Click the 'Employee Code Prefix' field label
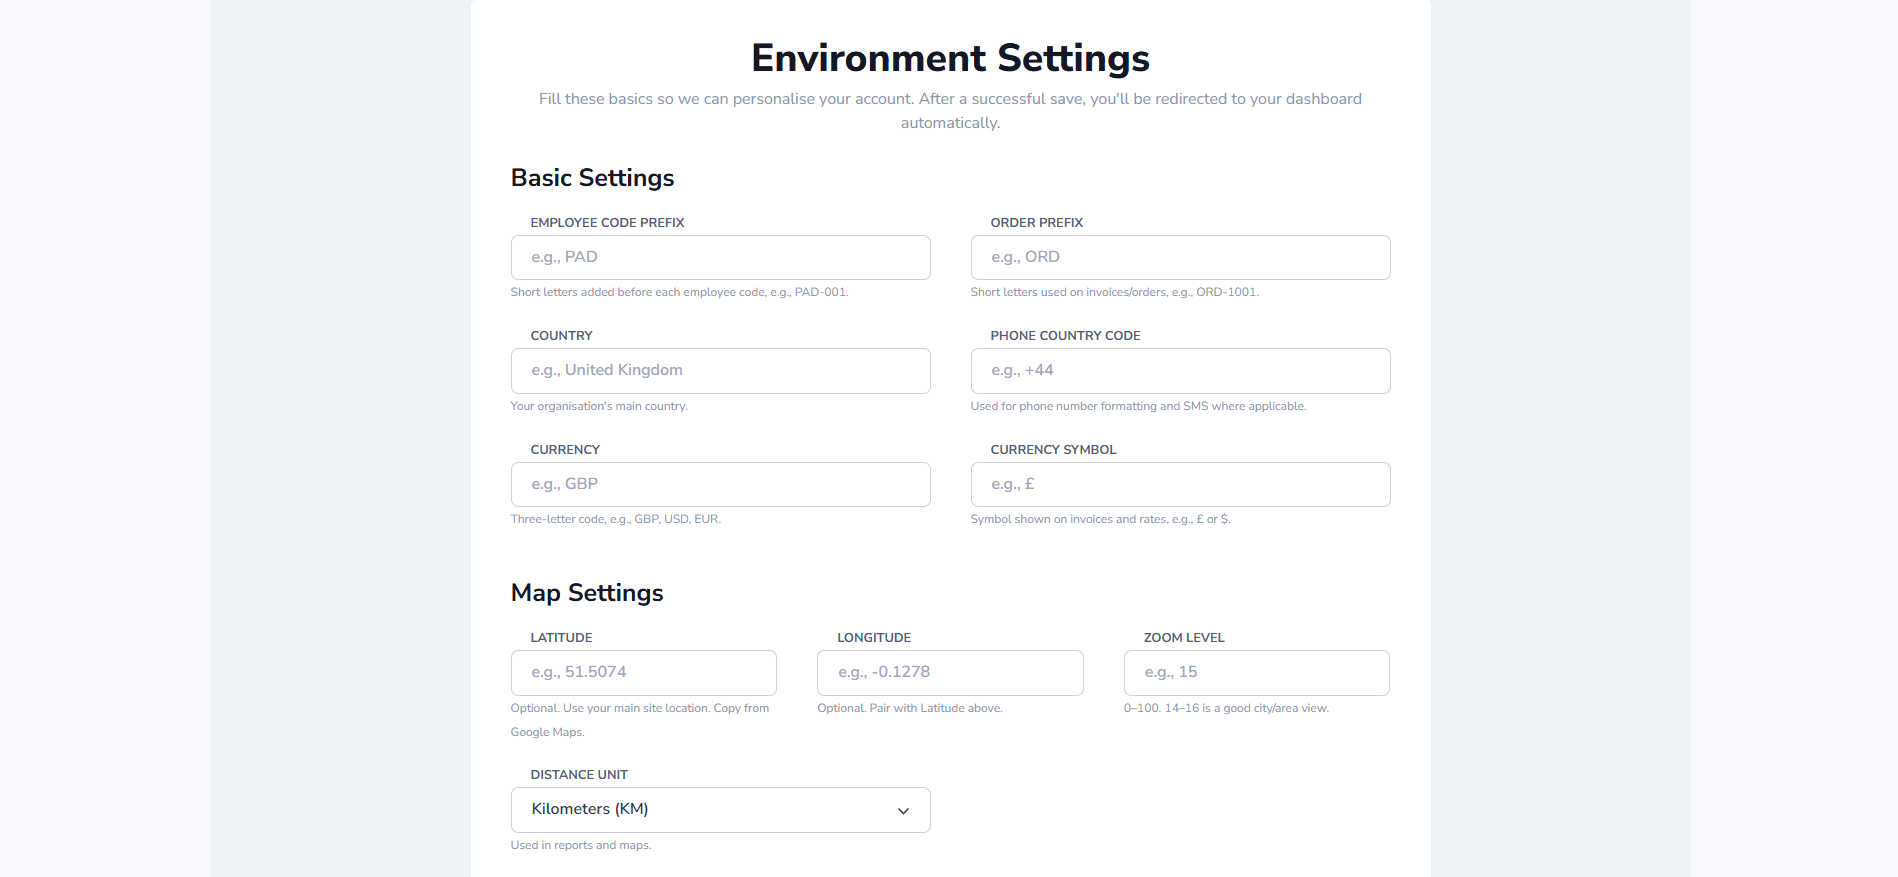This screenshot has height=877, width=1898. [607, 222]
